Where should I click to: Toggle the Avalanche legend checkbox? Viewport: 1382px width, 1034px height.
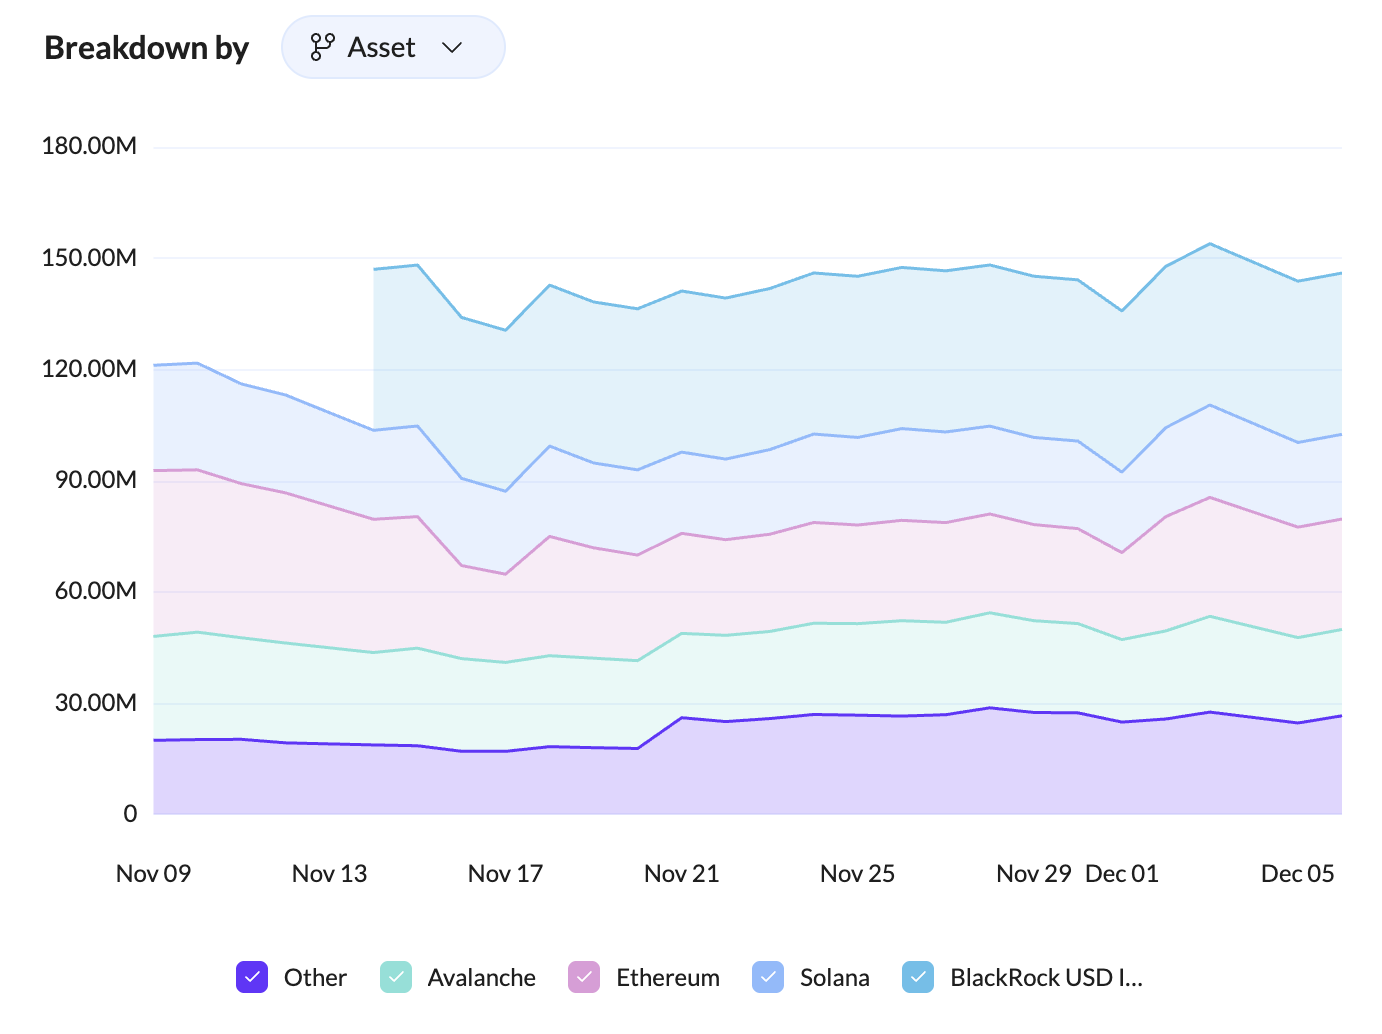click(x=396, y=977)
